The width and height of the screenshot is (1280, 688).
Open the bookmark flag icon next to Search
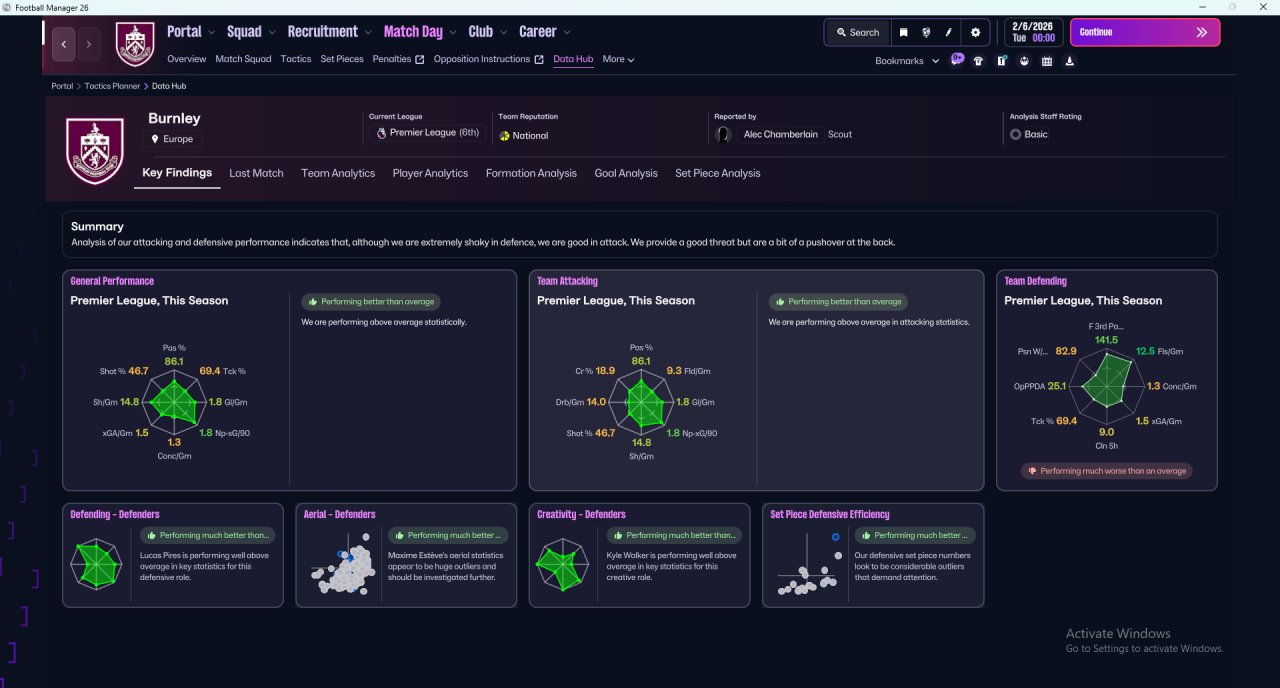(x=903, y=32)
